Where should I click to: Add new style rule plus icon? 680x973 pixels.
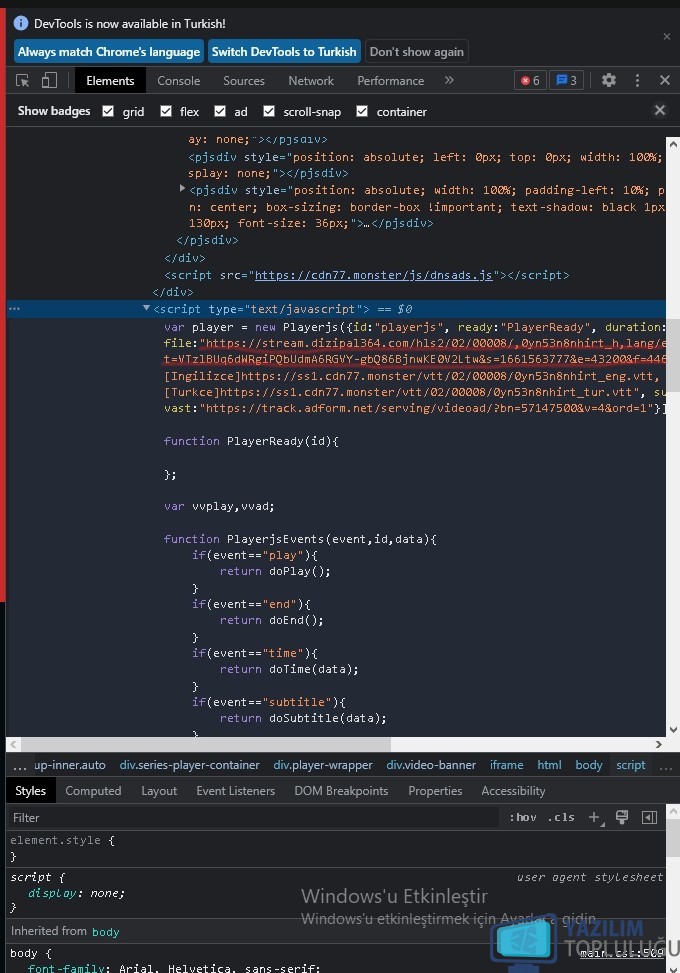[x=594, y=817]
